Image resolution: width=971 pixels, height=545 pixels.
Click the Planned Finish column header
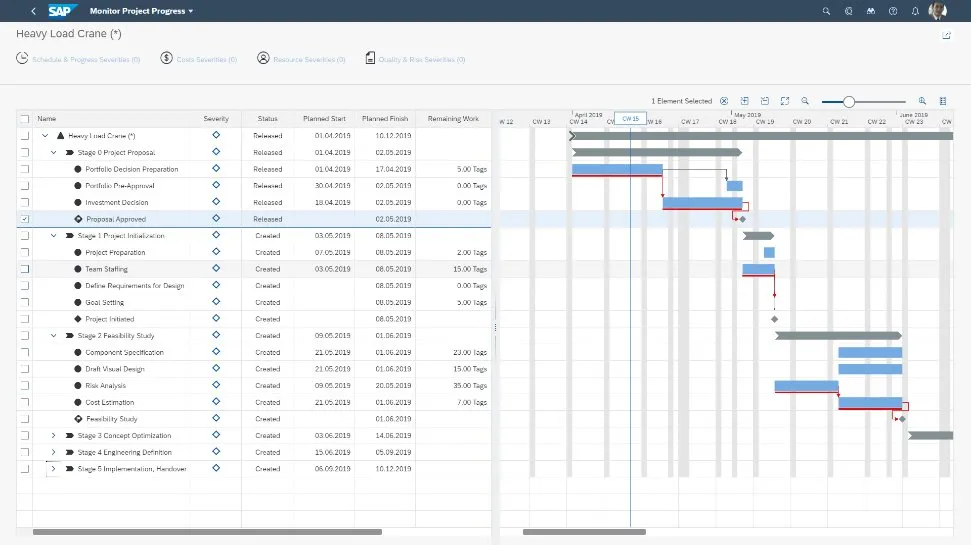click(x=385, y=118)
